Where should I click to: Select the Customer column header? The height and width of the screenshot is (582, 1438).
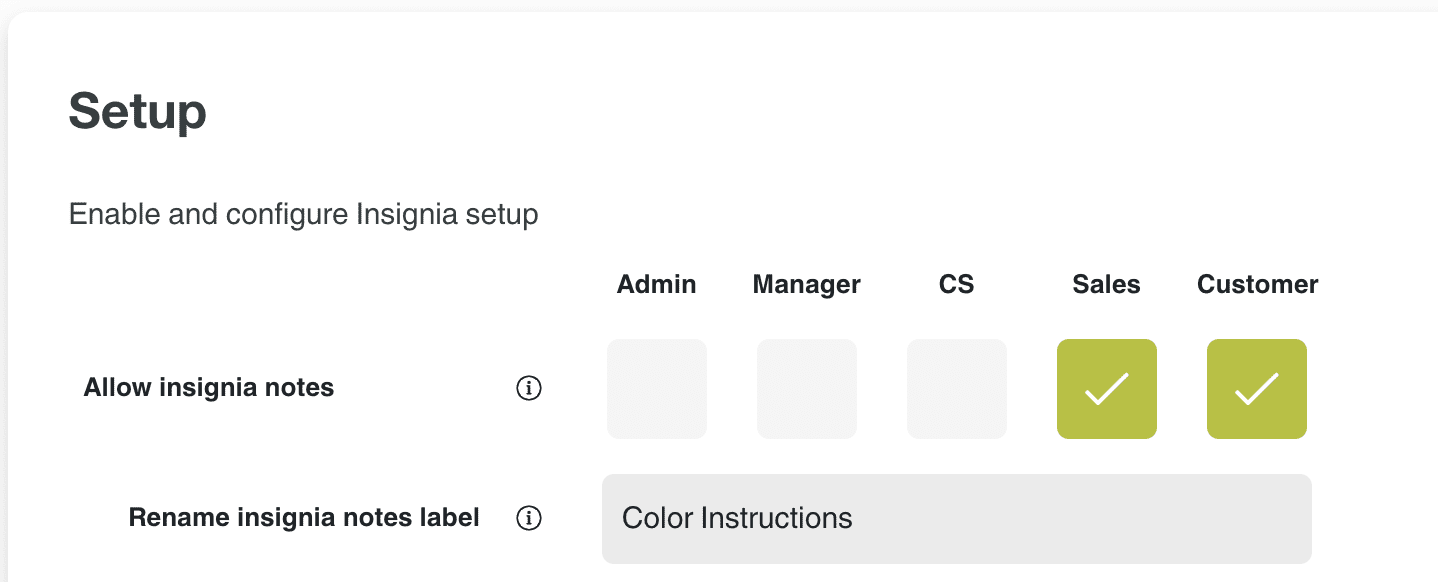pyautogui.click(x=1258, y=284)
